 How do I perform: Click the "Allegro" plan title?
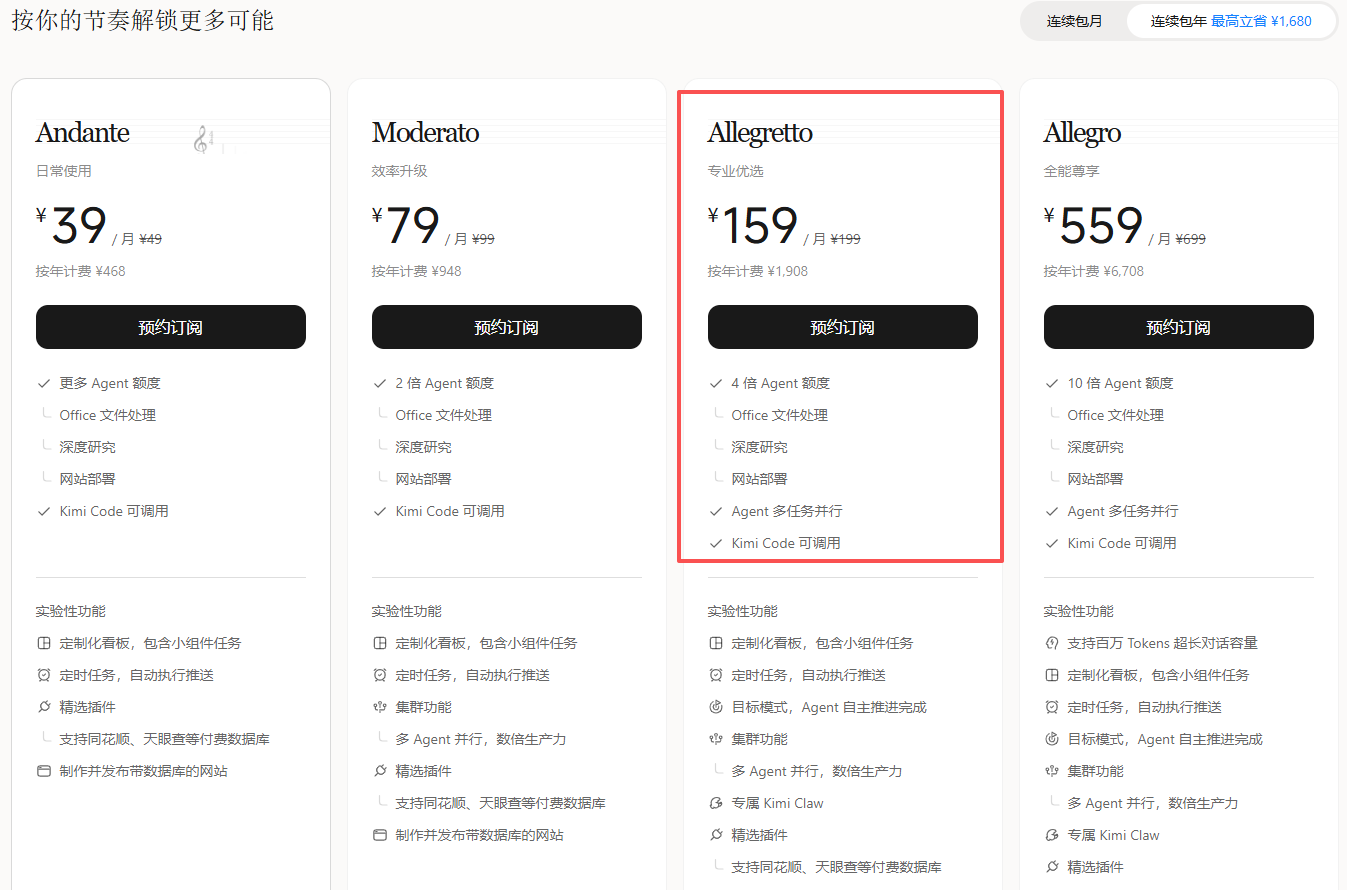coord(1082,134)
